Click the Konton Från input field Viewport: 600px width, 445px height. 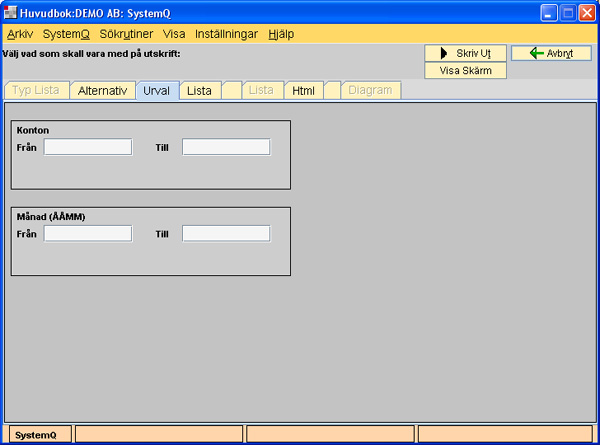[88, 147]
